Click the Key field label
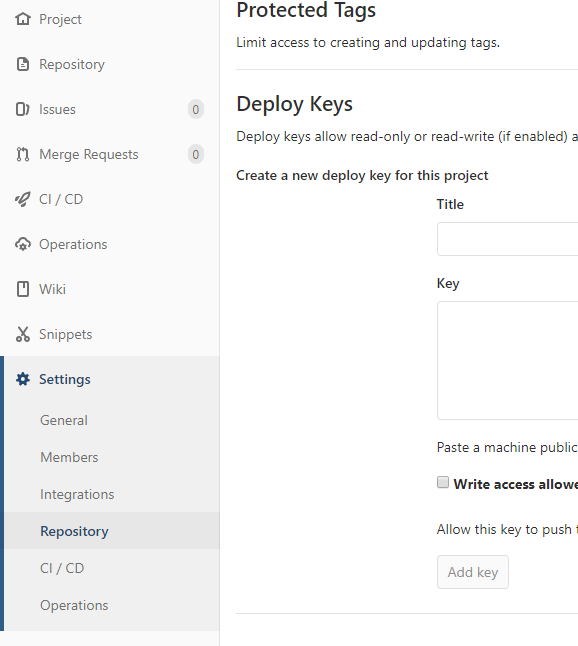Image resolution: width=578 pixels, height=646 pixels. pos(448,283)
